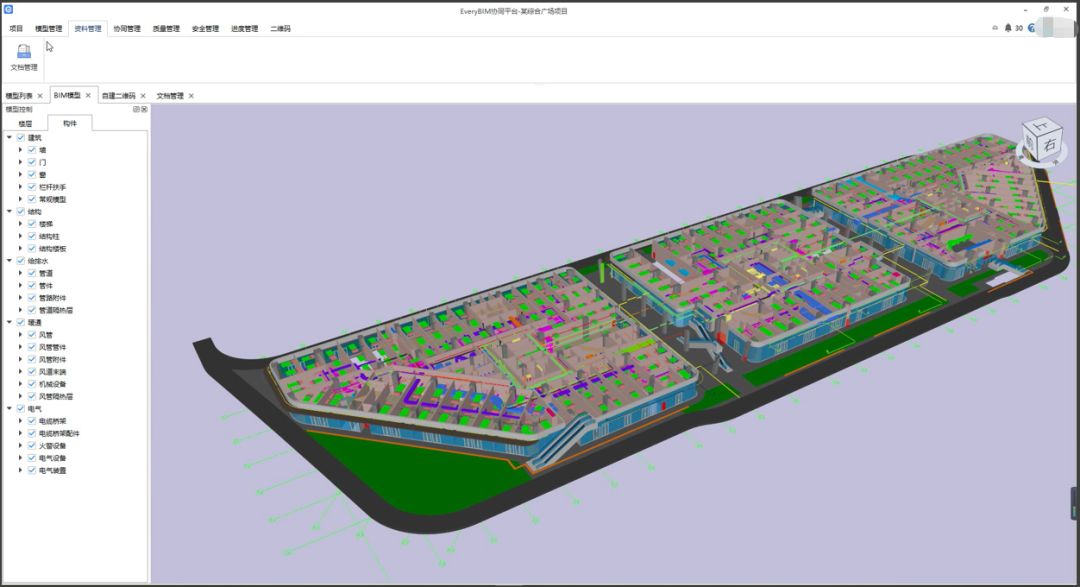Click the 右 face of the view cube
The width and height of the screenshot is (1080, 587).
tap(1049, 145)
